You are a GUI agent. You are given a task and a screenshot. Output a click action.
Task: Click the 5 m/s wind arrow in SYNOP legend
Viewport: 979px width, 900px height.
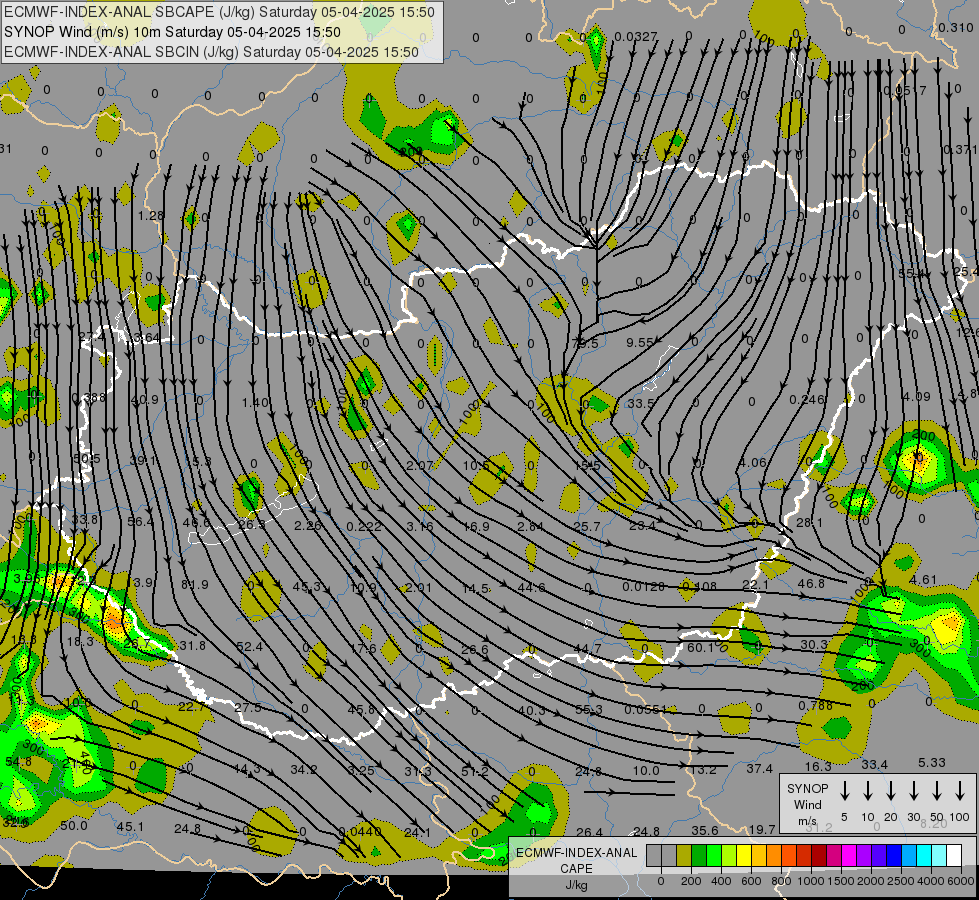click(844, 791)
